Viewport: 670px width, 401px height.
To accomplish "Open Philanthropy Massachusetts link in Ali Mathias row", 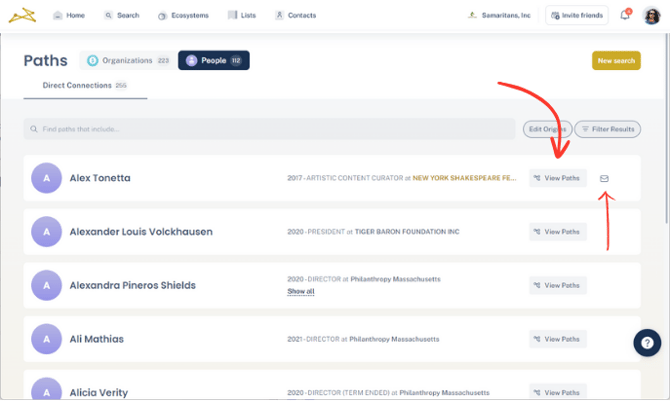I will click(x=394, y=339).
